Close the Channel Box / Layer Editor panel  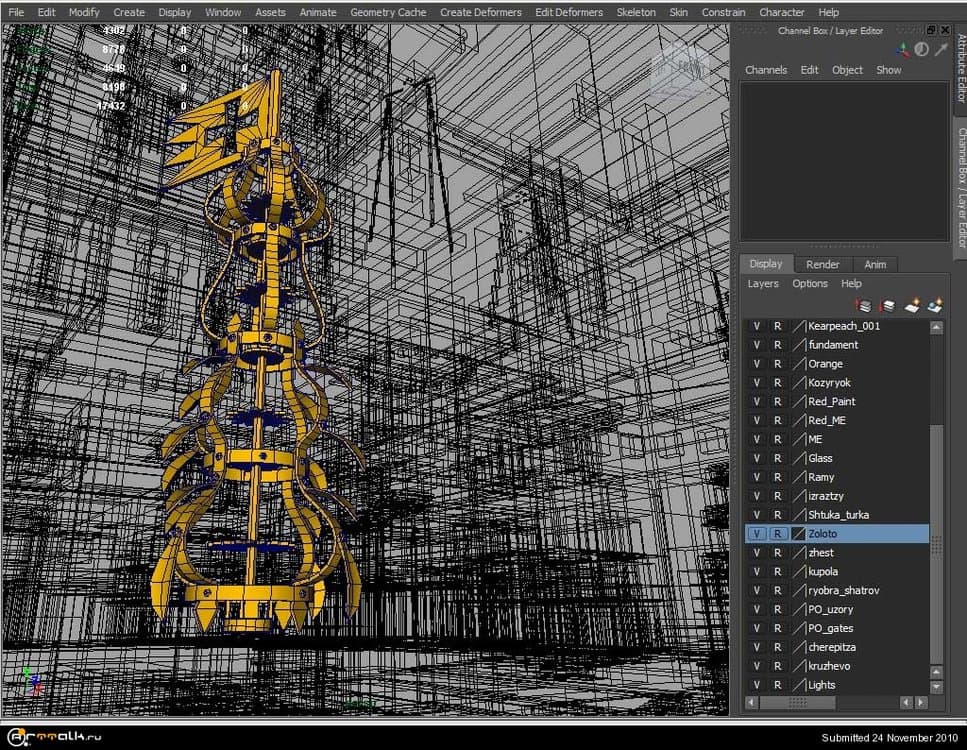pyautogui.click(x=945, y=30)
